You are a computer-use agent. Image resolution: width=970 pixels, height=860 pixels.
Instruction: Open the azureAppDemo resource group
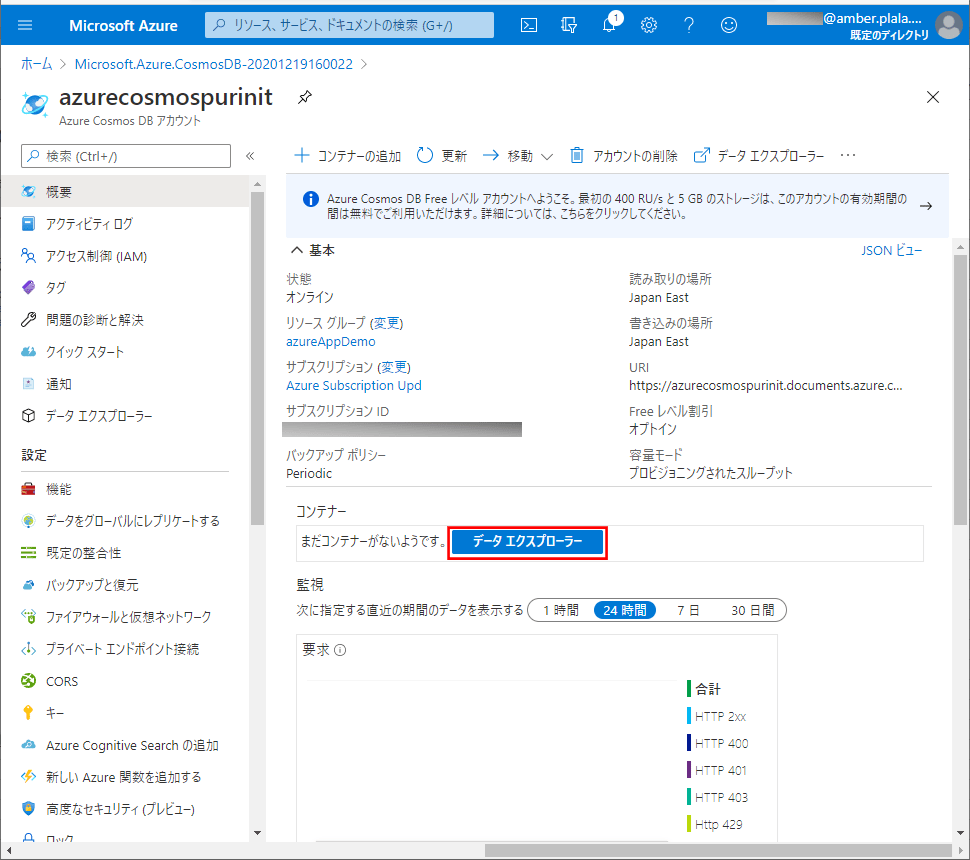(x=330, y=342)
